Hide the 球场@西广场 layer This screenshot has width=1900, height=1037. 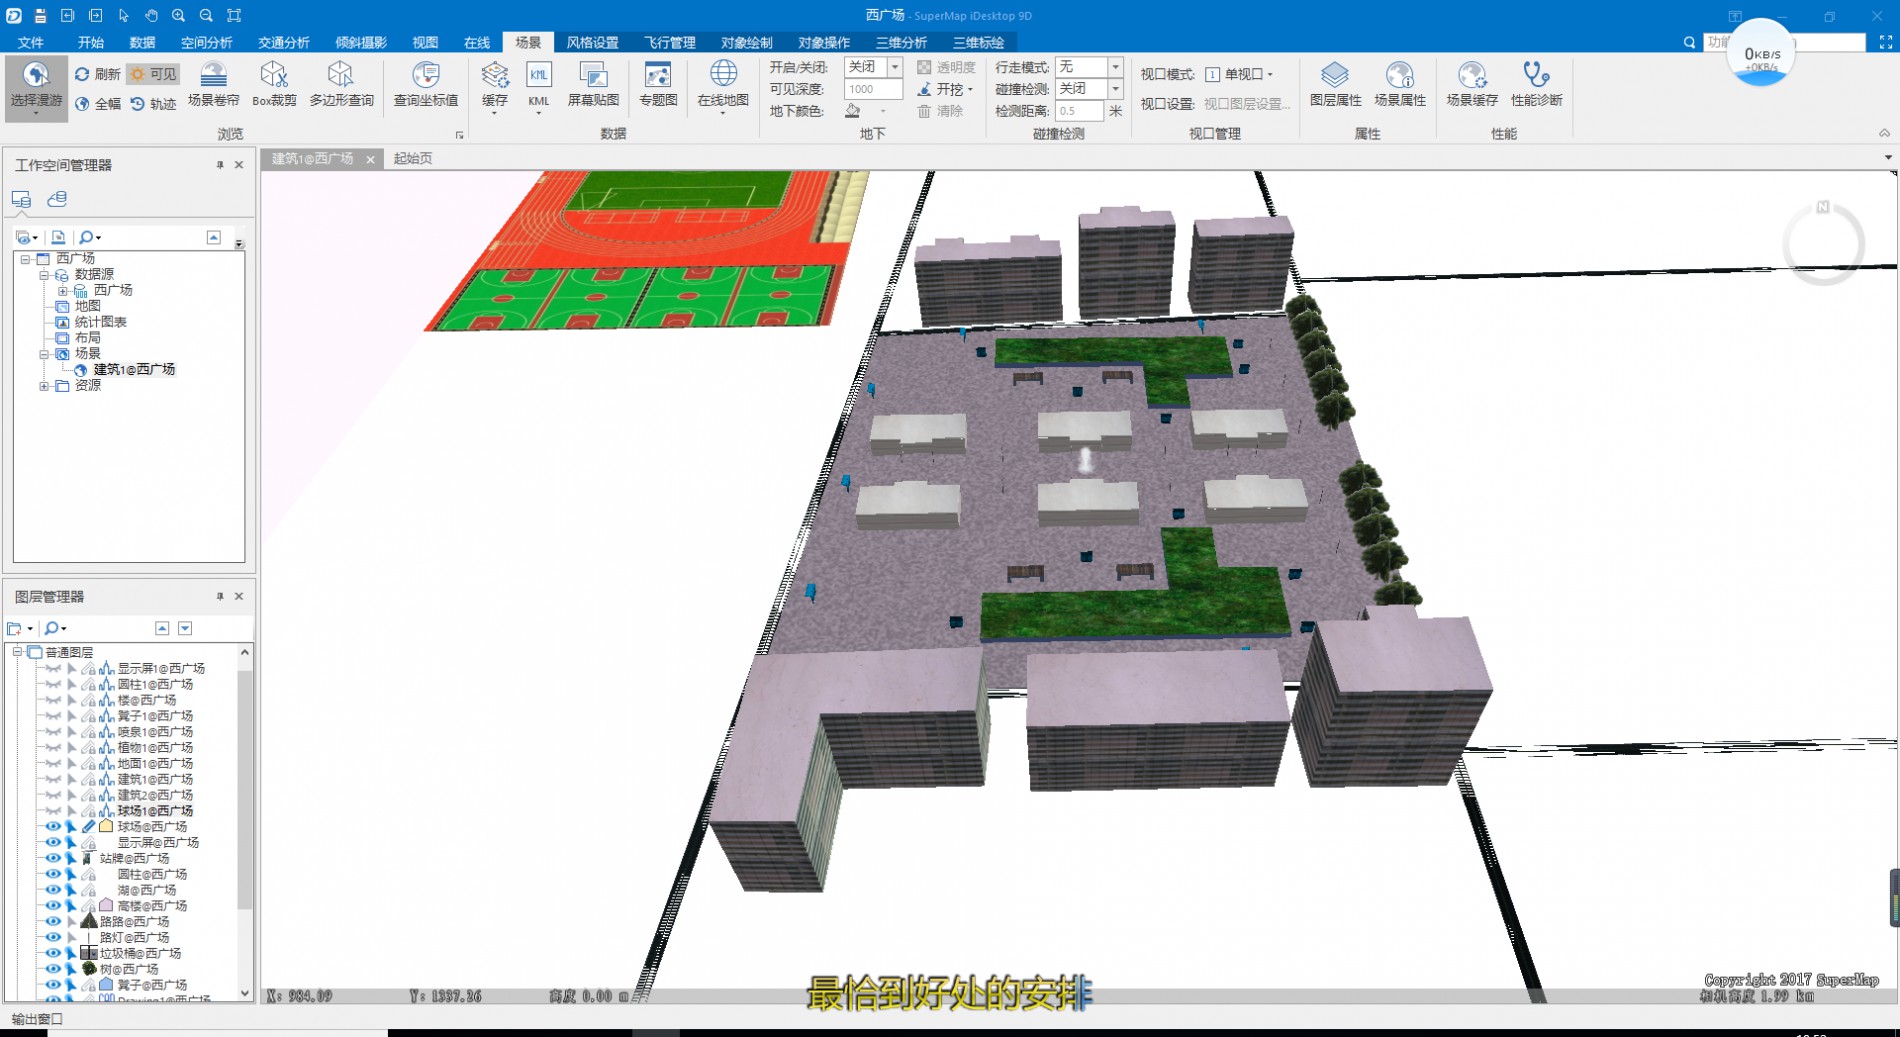(x=53, y=827)
